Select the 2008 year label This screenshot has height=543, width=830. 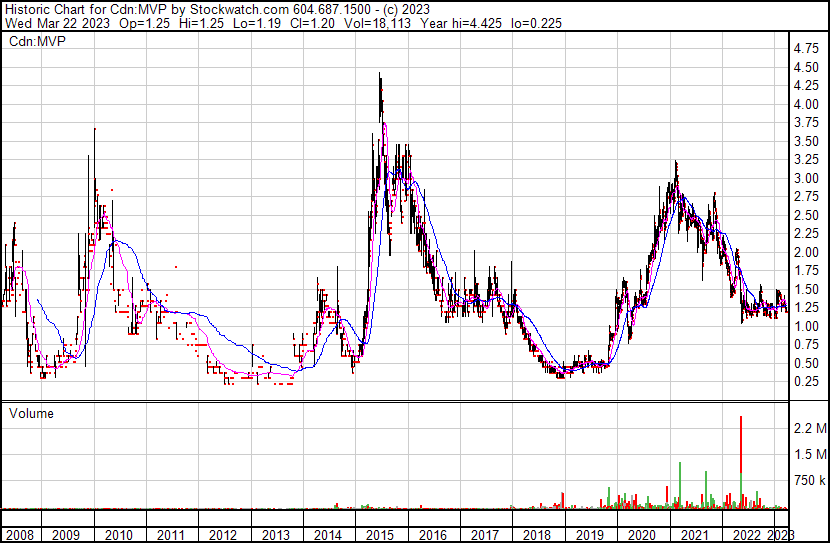(x=18, y=535)
